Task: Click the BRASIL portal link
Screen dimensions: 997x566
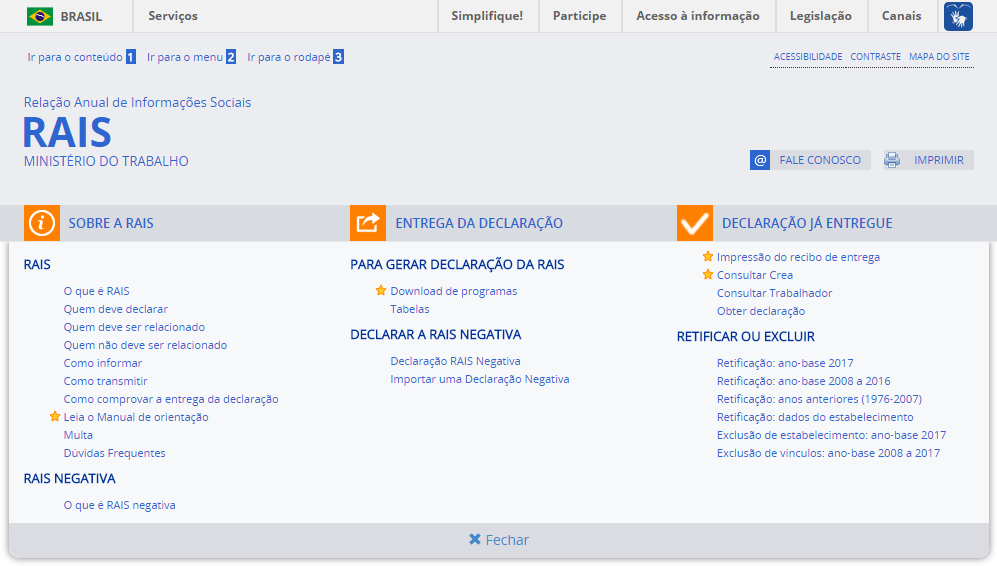Action: pos(81,17)
